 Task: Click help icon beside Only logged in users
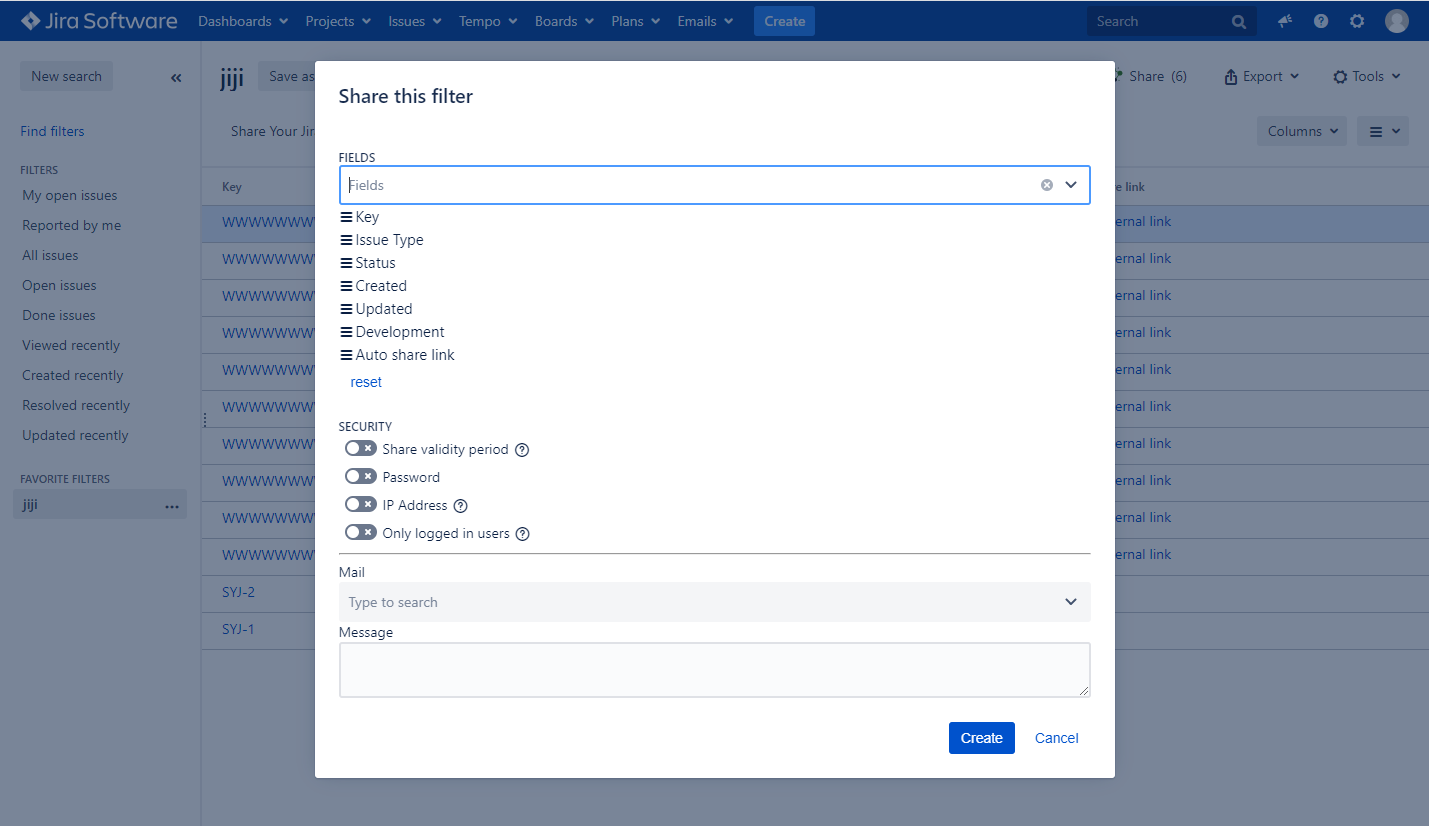pos(522,534)
